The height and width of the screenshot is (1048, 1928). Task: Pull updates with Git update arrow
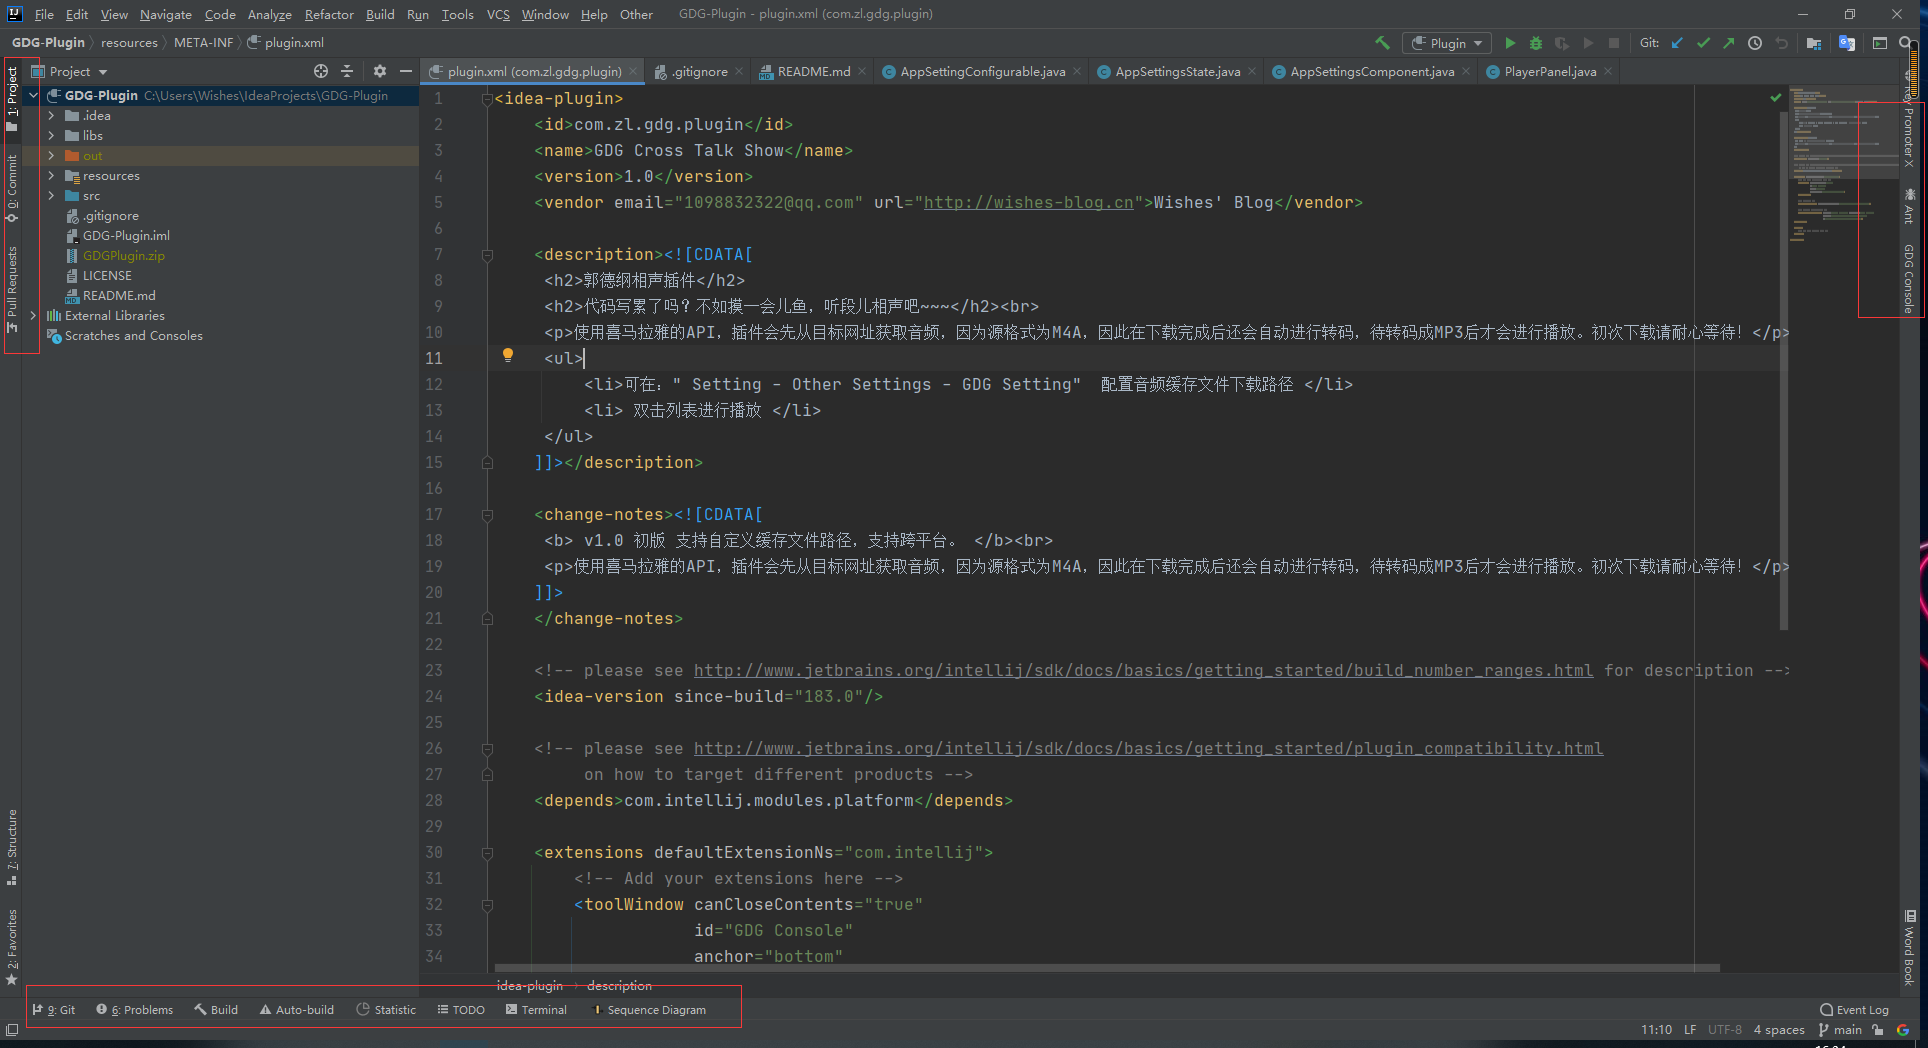[x=1678, y=43]
